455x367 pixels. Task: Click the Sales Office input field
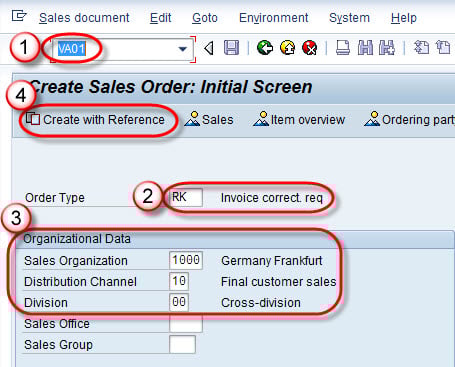pyautogui.click(x=186, y=323)
